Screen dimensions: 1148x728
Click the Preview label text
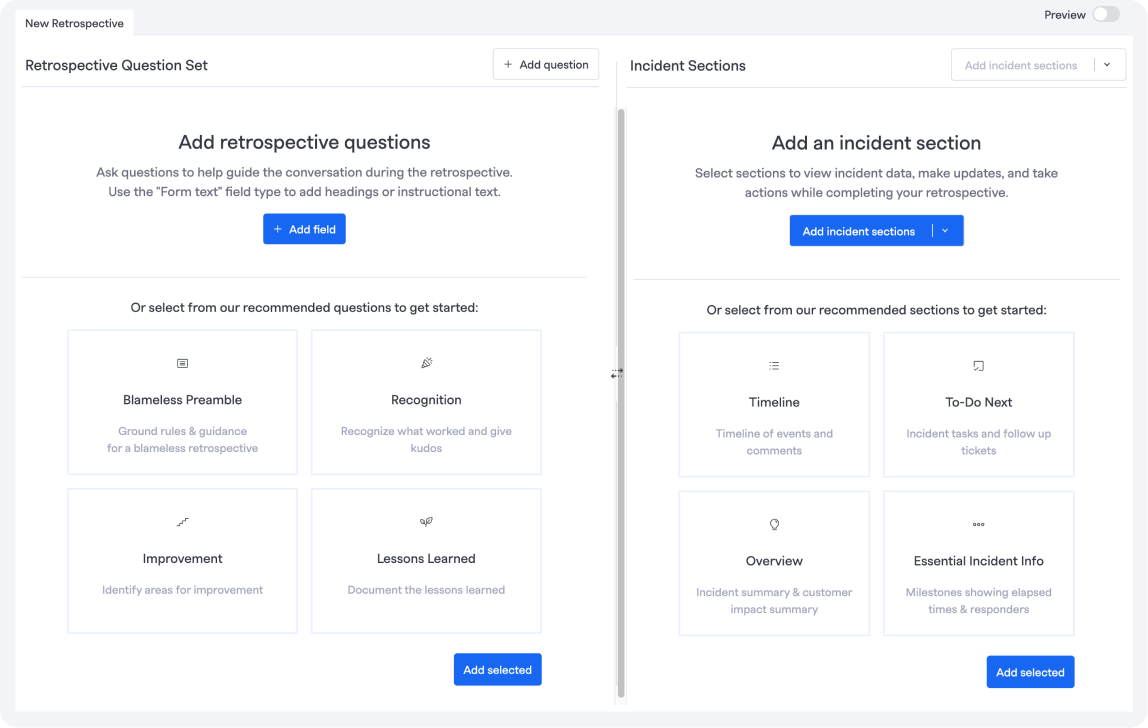pos(1065,15)
